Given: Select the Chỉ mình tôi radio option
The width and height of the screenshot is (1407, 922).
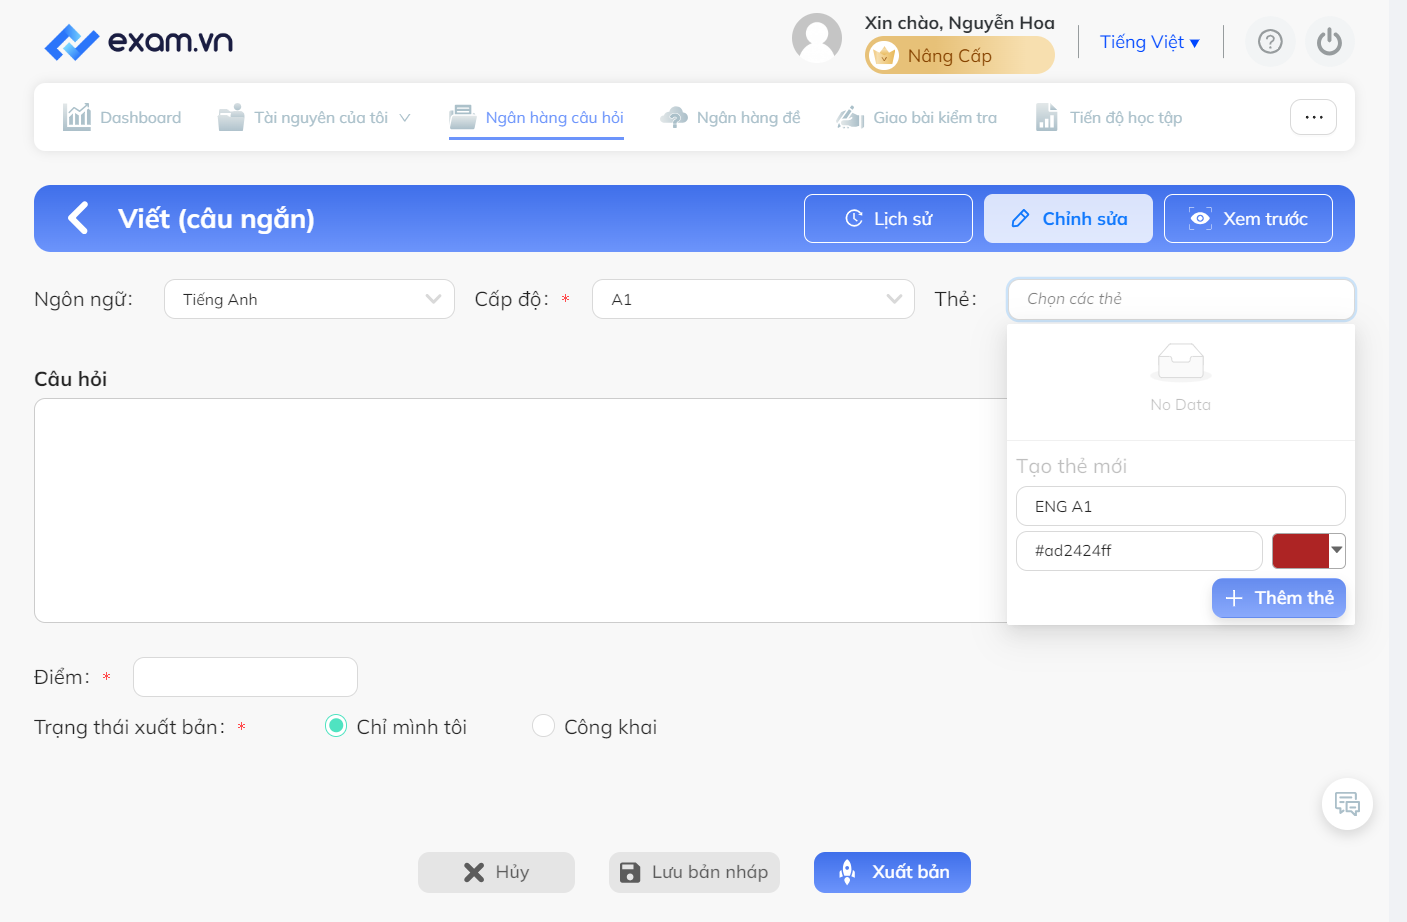Looking at the screenshot, I should tap(336, 726).
